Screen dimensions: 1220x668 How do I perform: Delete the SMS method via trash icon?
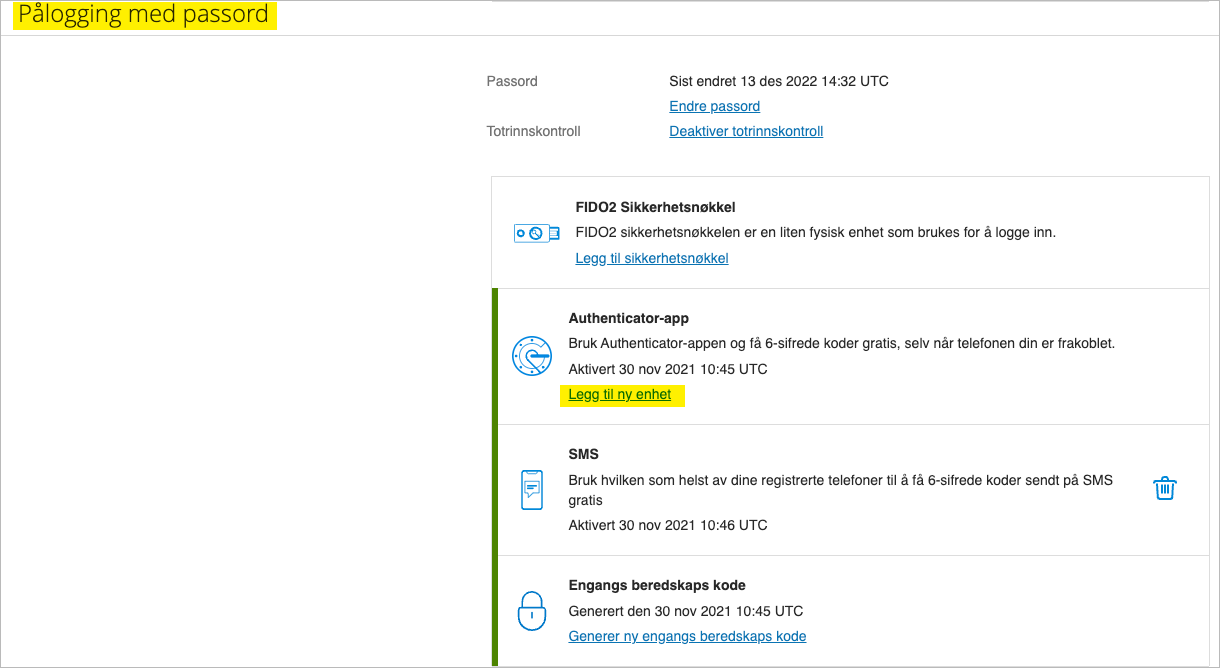click(1164, 488)
